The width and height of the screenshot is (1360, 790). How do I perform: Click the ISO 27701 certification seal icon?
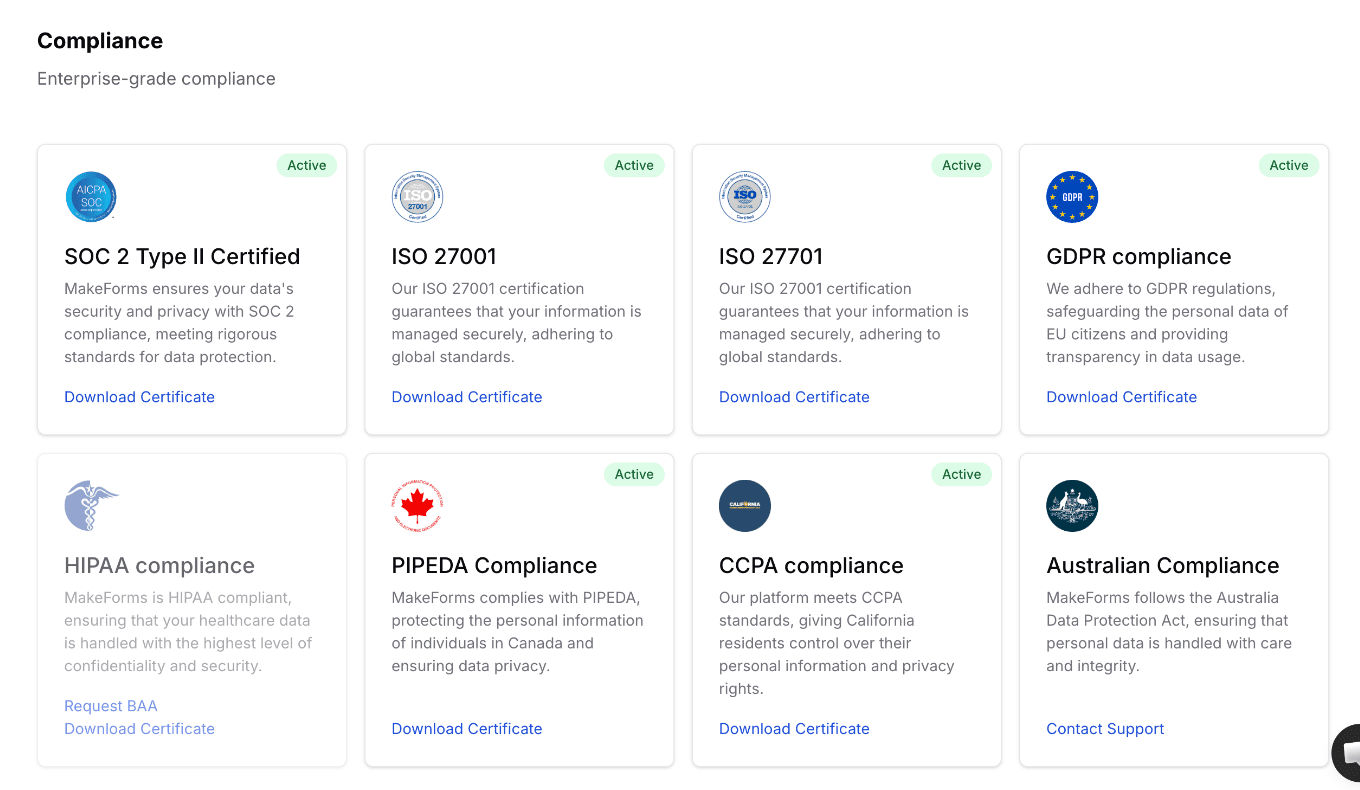click(x=745, y=197)
